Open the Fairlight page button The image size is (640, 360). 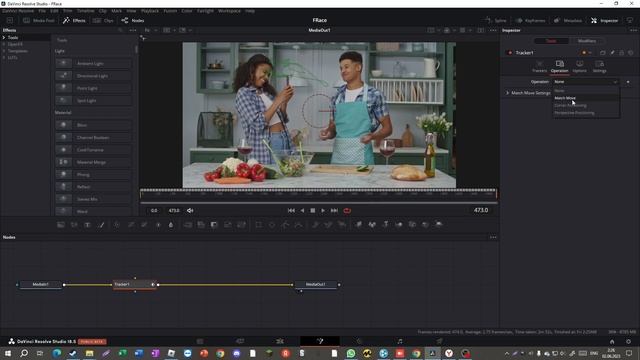coord(400,341)
